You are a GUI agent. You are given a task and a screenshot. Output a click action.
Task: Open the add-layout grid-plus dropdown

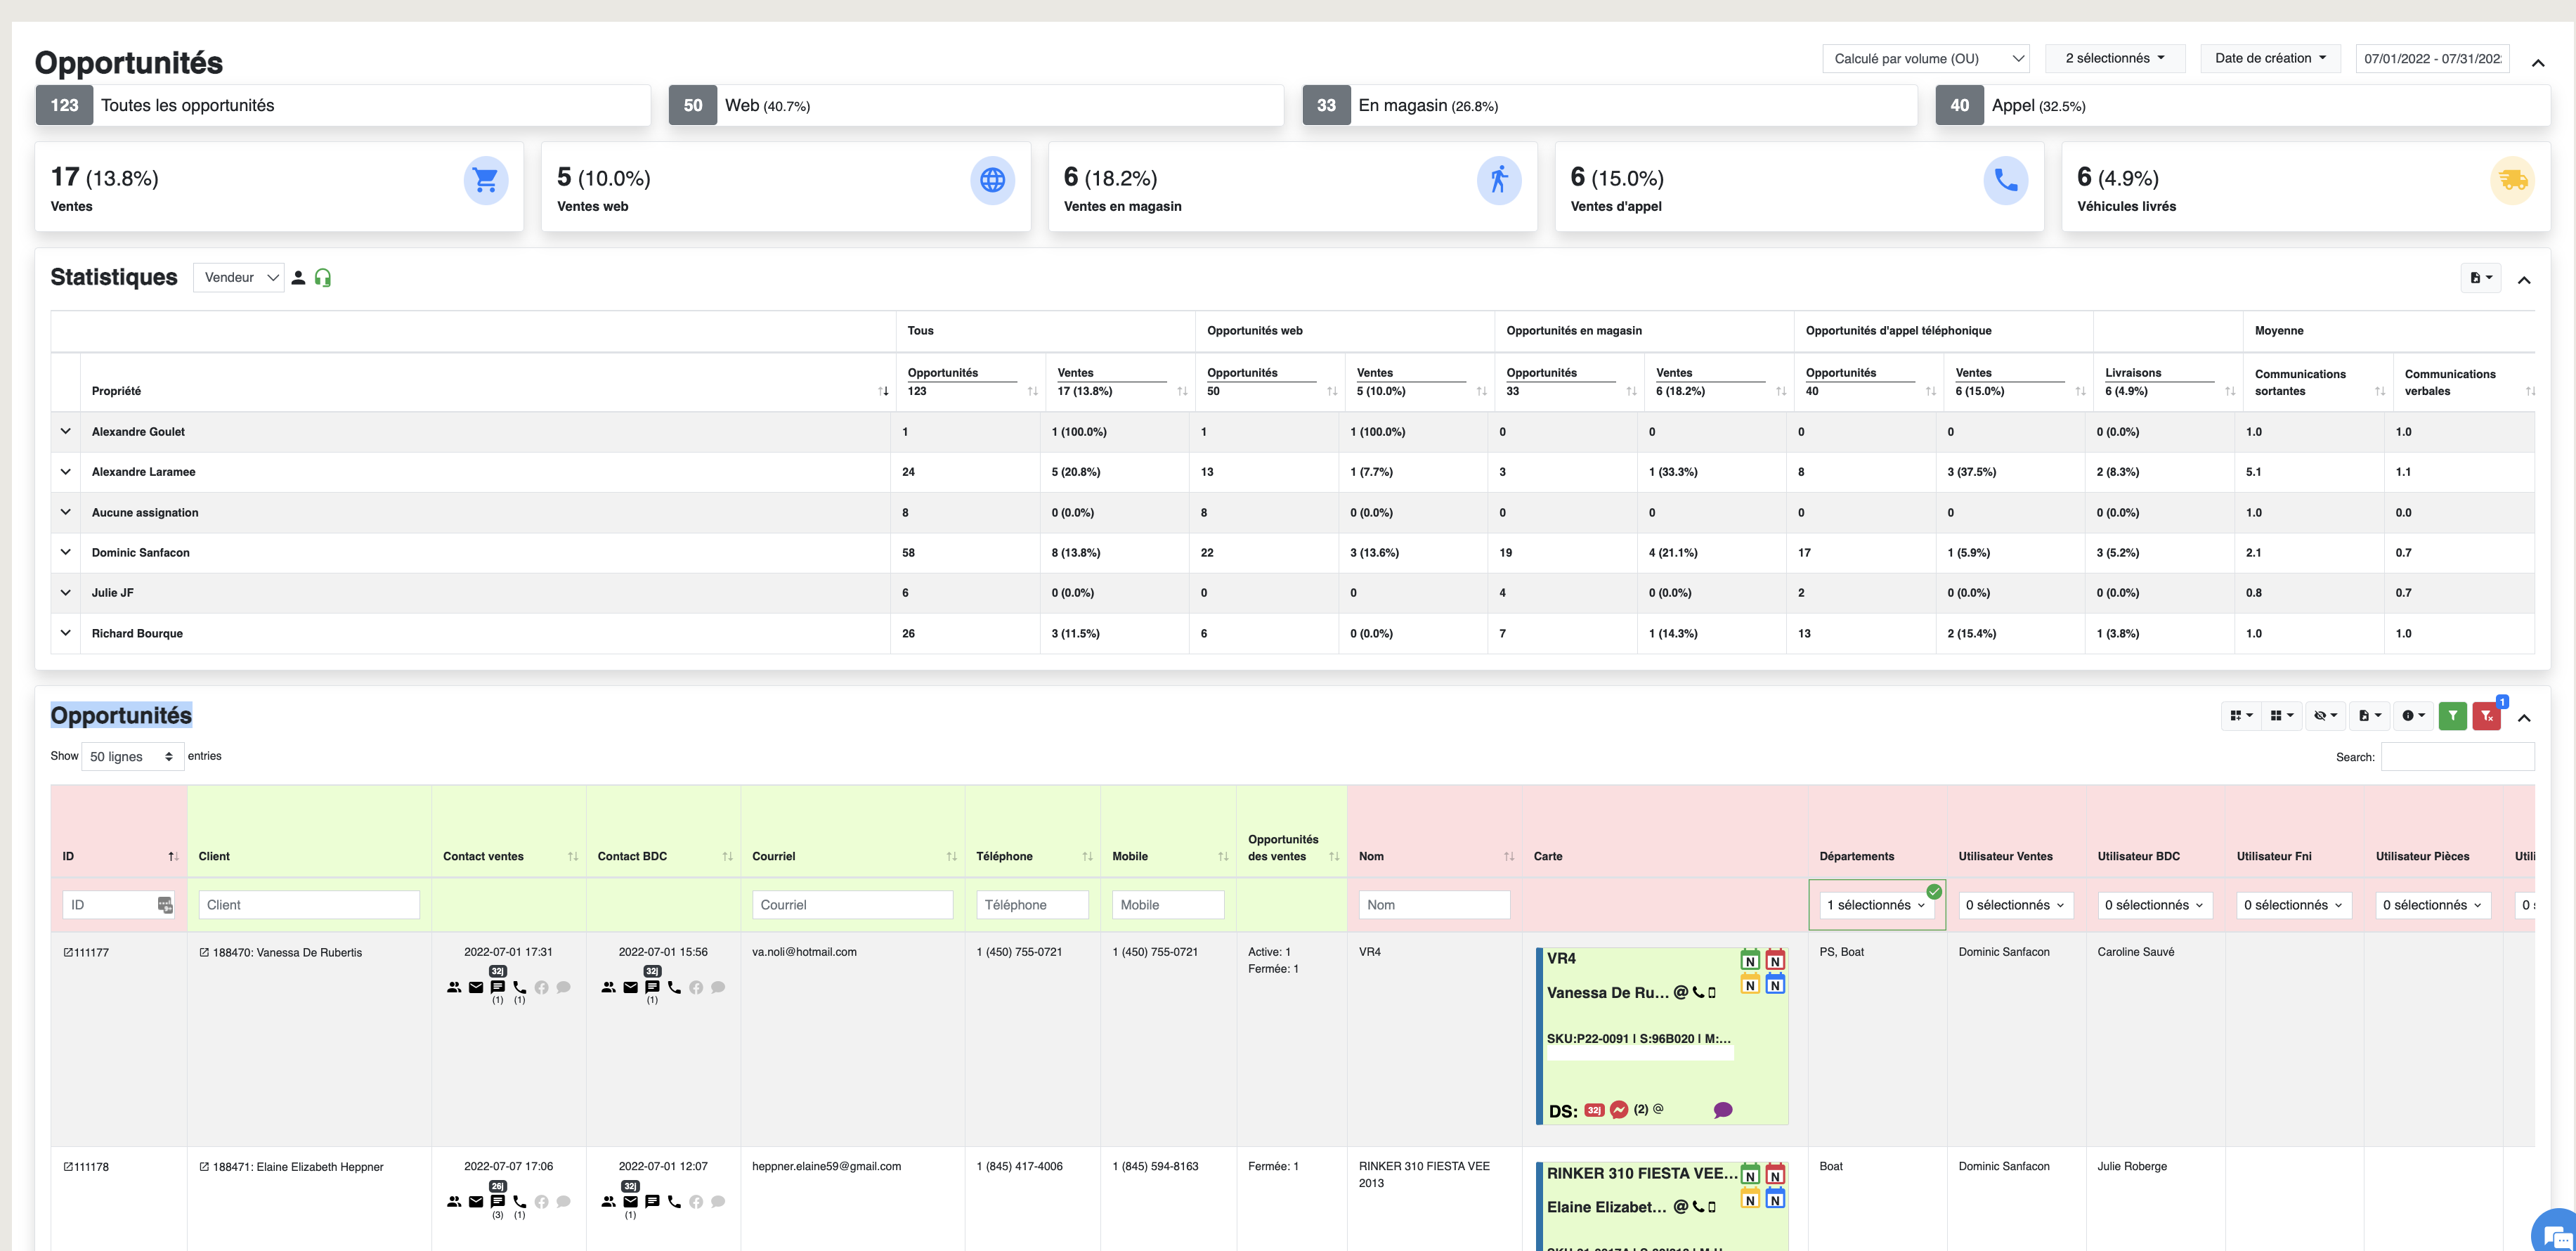coord(2241,716)
